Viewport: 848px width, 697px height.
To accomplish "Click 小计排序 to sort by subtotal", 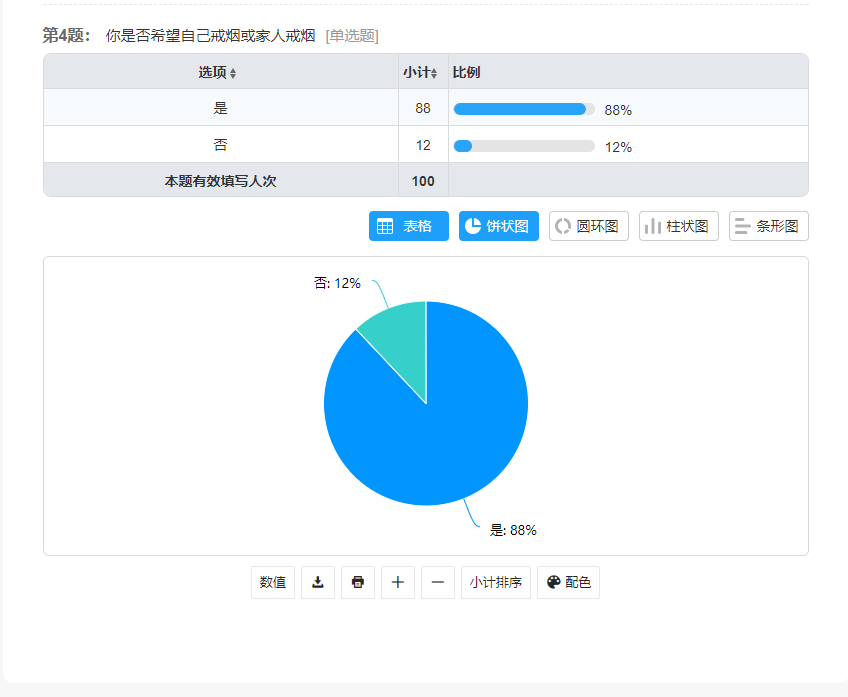I will [x=496, y=582].
